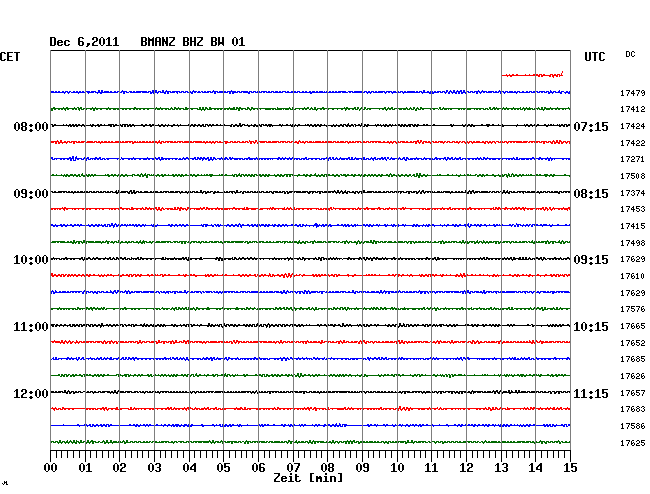Click the 11:15 UTC time label

click(x=591, y=393)
